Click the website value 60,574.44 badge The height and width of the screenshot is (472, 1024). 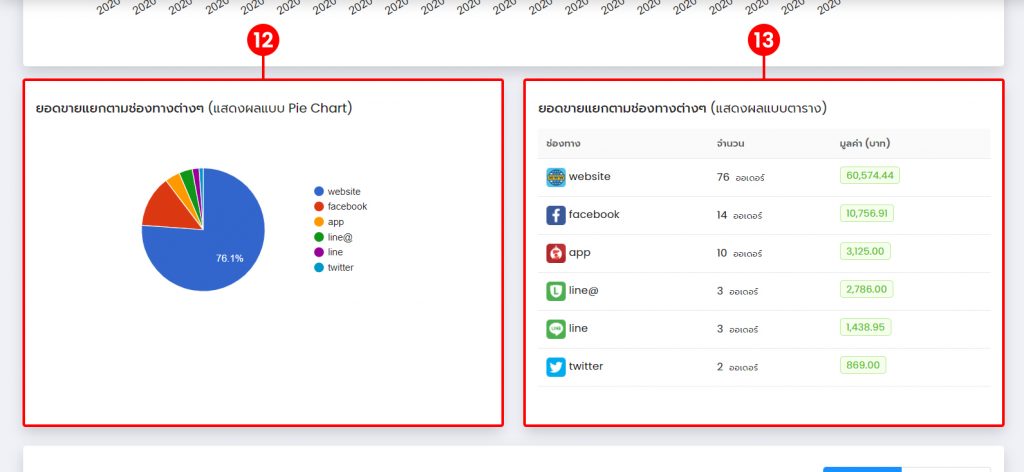coord(870,175)
